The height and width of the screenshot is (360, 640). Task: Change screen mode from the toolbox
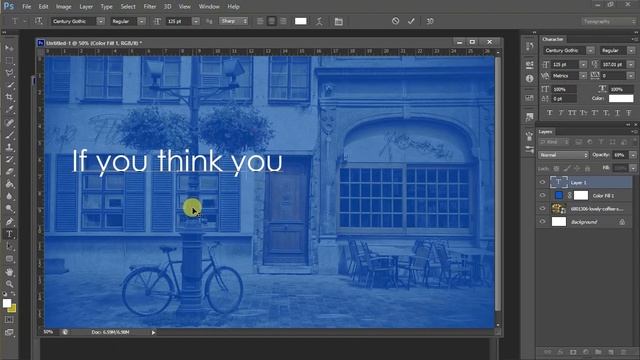point(9,332)
